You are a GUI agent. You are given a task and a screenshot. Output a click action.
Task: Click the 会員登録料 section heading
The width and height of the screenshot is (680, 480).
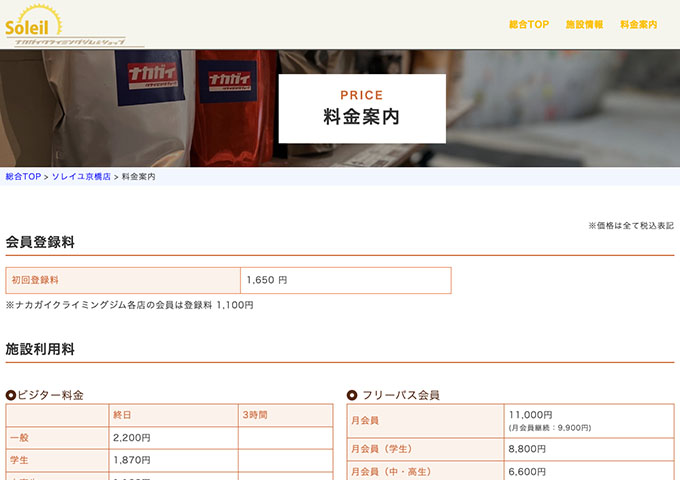tap(40, 242)
